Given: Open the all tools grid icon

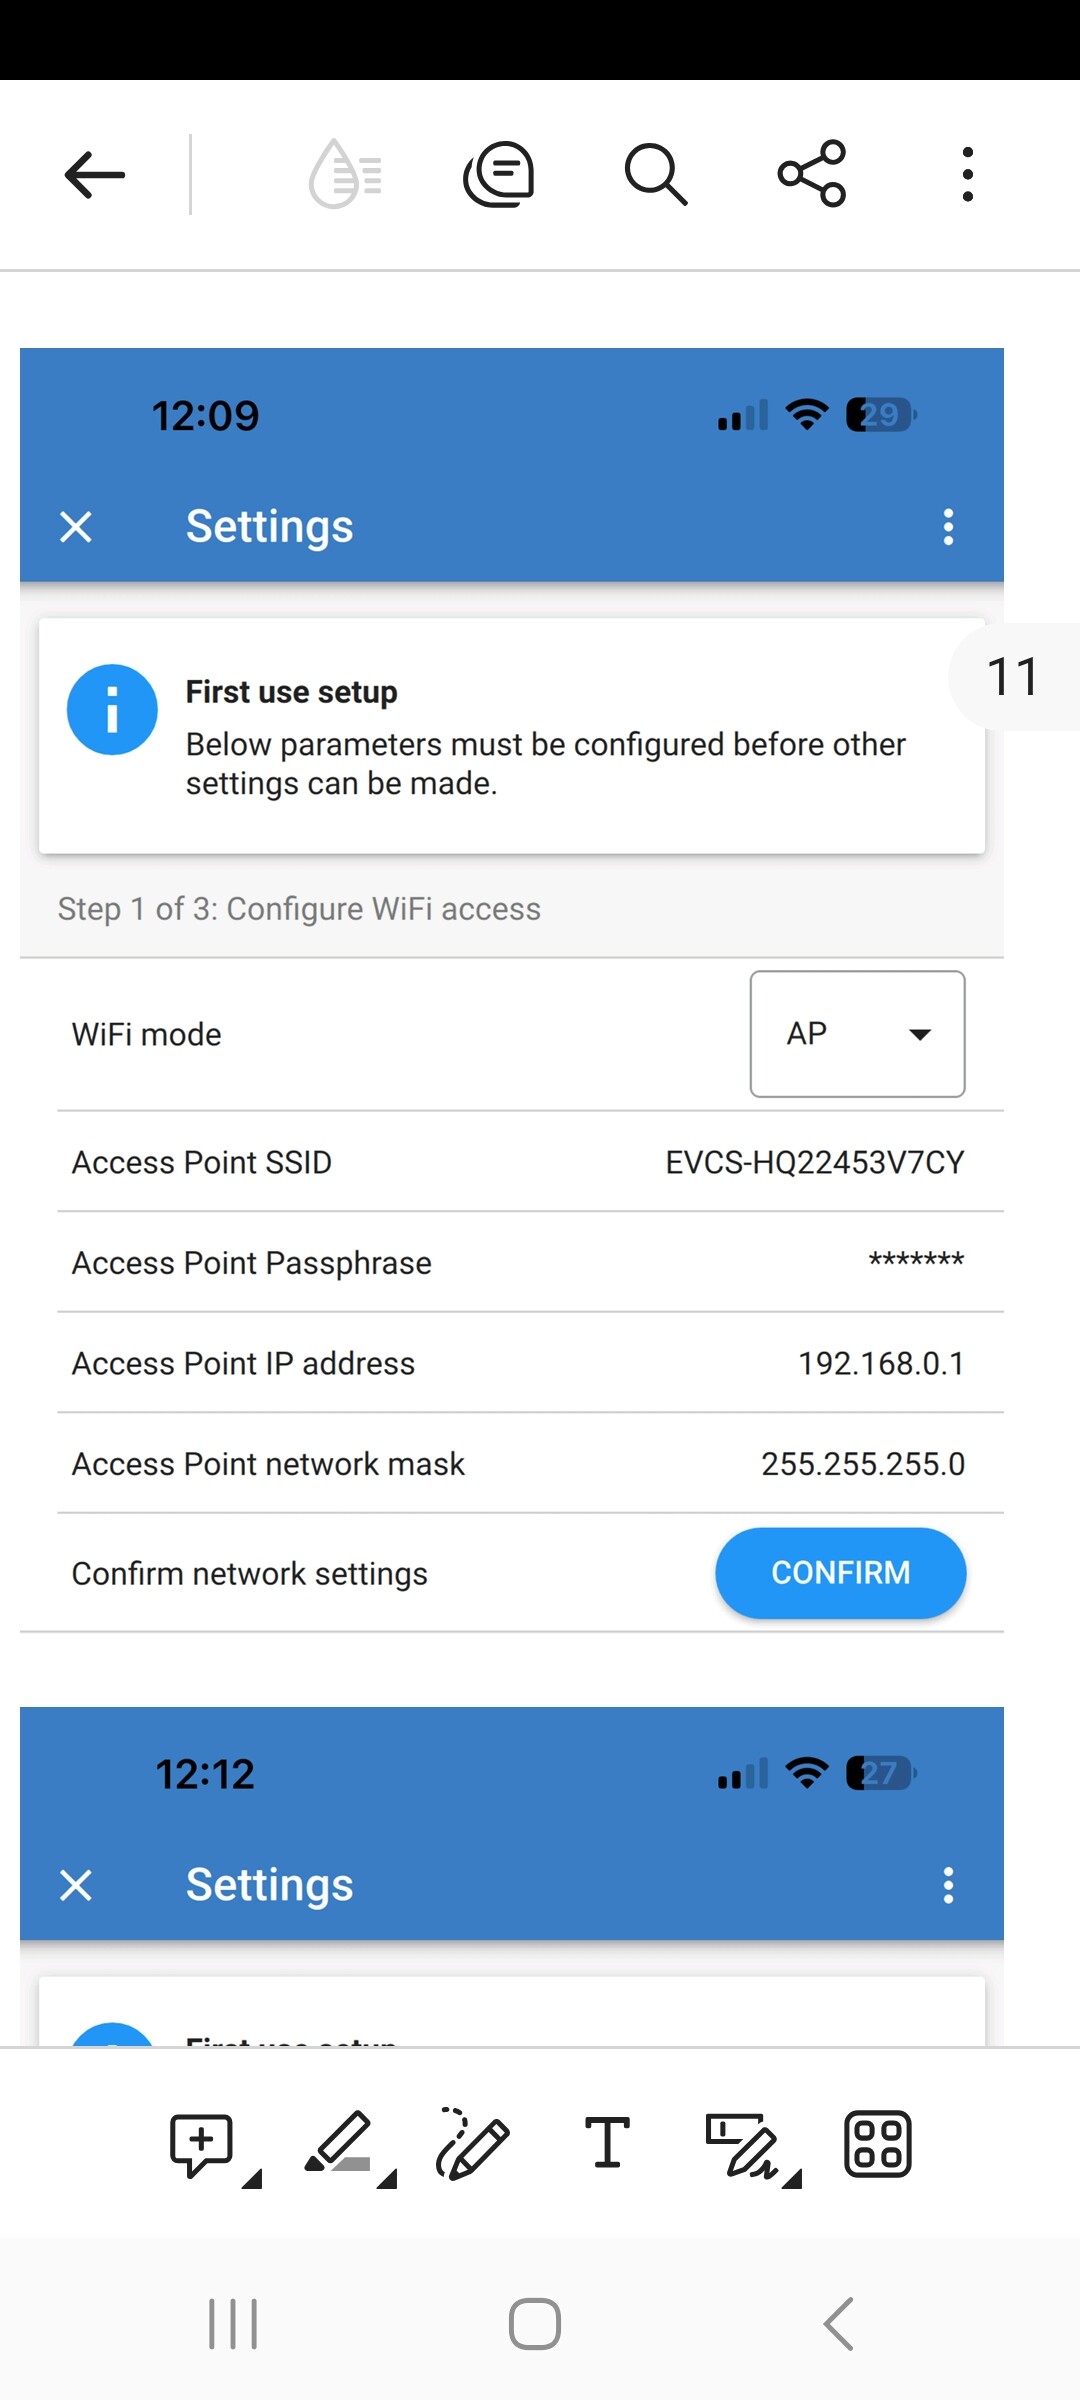Looking at the screenshot, I should pyautogui.click(x=877, y=2144).
